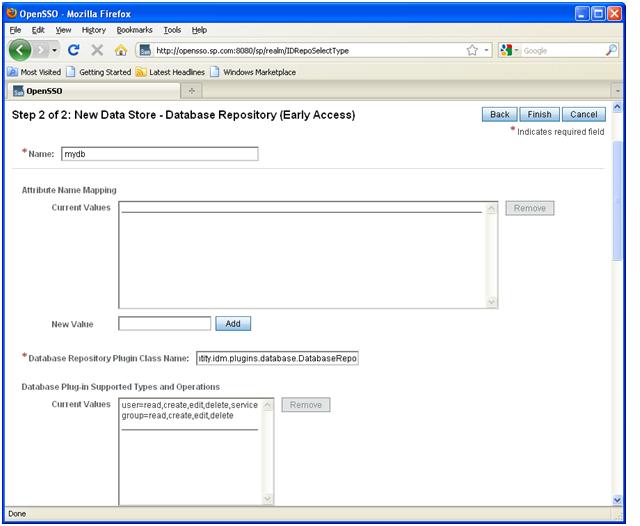The image size is (640, 526).
Task: Click Remove beside Supported Types list
Action: click(306, 405)
